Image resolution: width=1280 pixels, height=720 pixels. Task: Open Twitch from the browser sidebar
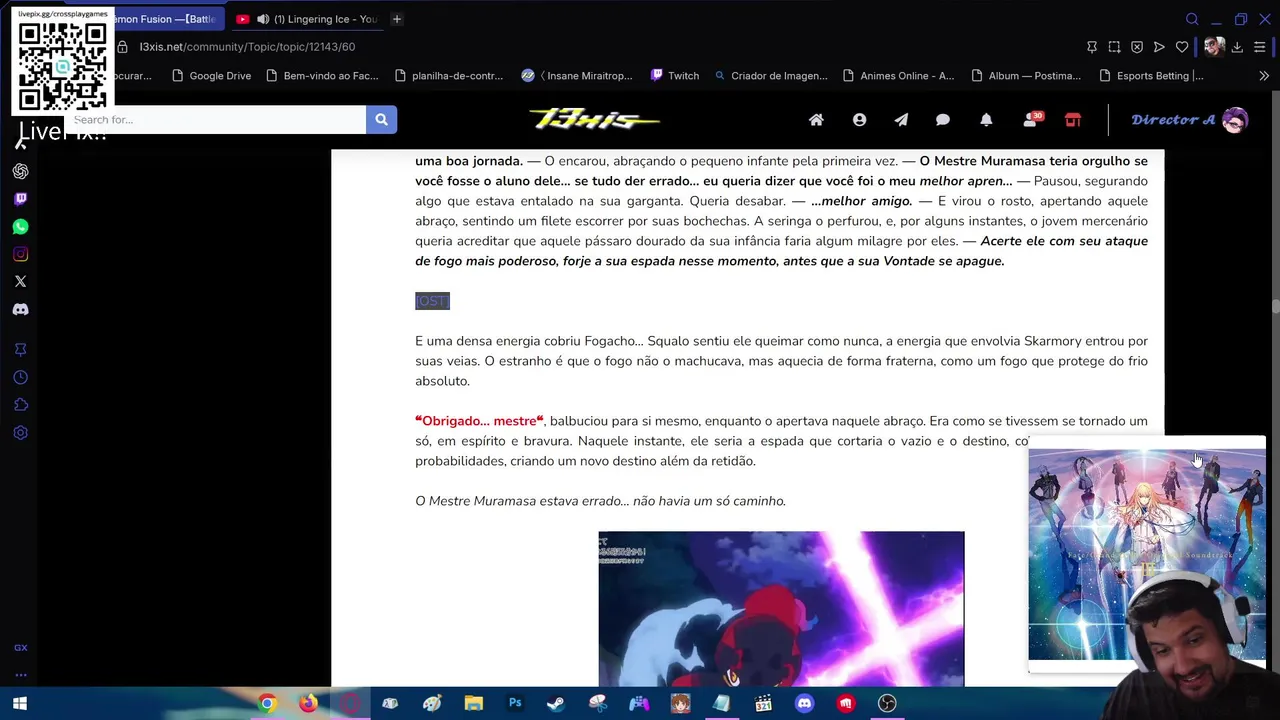click(20, 199)
